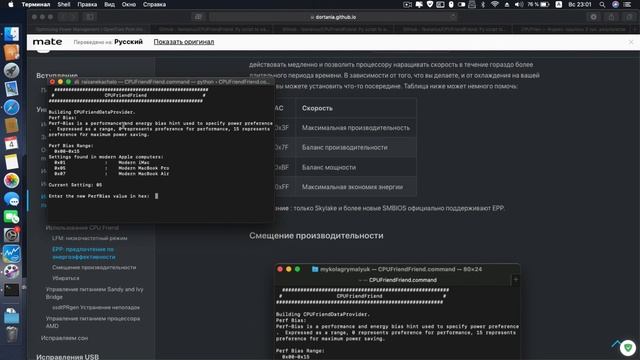Open Messages app in the Dock
Image resolution: width=640 pixels, height=360 pixels.
coord(11,199)
